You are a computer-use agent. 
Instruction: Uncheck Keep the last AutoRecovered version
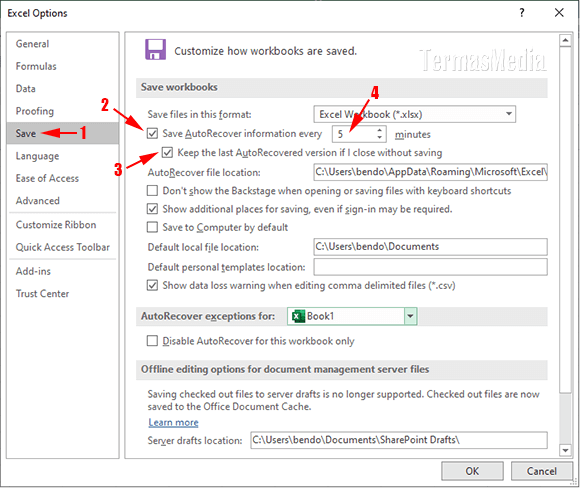tap(167, 152)
